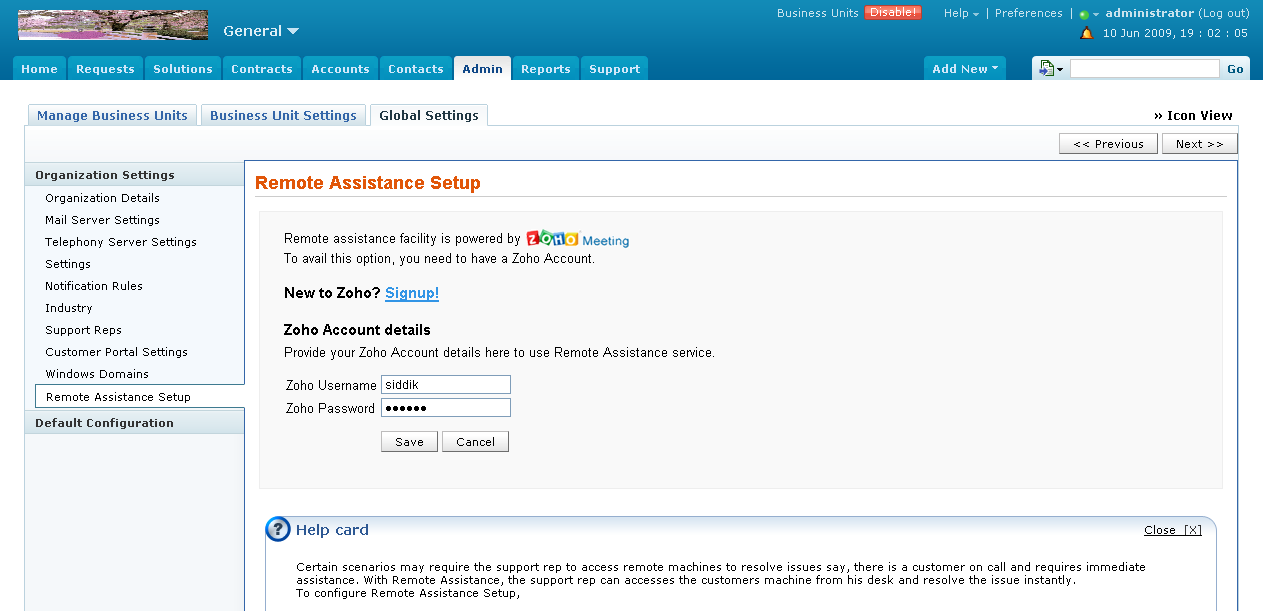Viewport: 1263px width, 611px height.
Task: Click the Zoho Username field
Action: pyautogui.click(x=446, y=385)
